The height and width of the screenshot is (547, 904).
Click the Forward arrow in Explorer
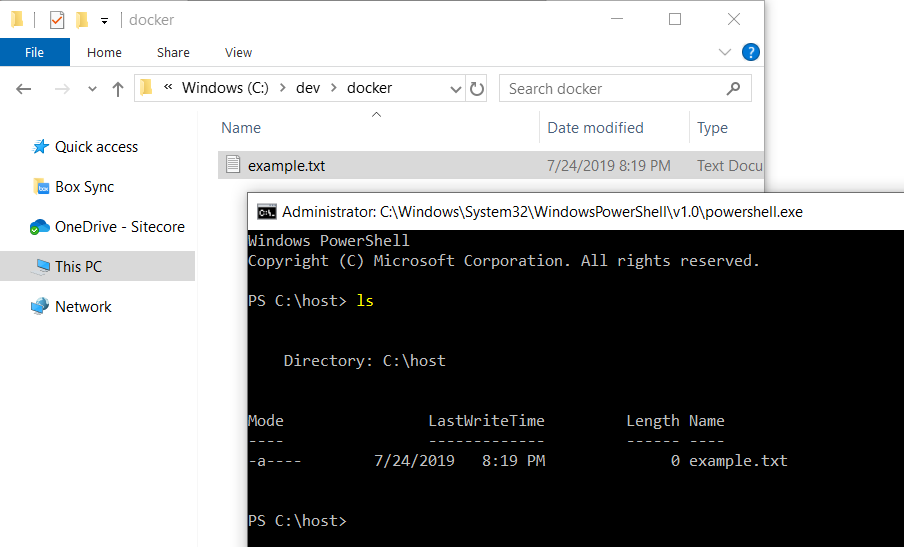coord(62,89)
